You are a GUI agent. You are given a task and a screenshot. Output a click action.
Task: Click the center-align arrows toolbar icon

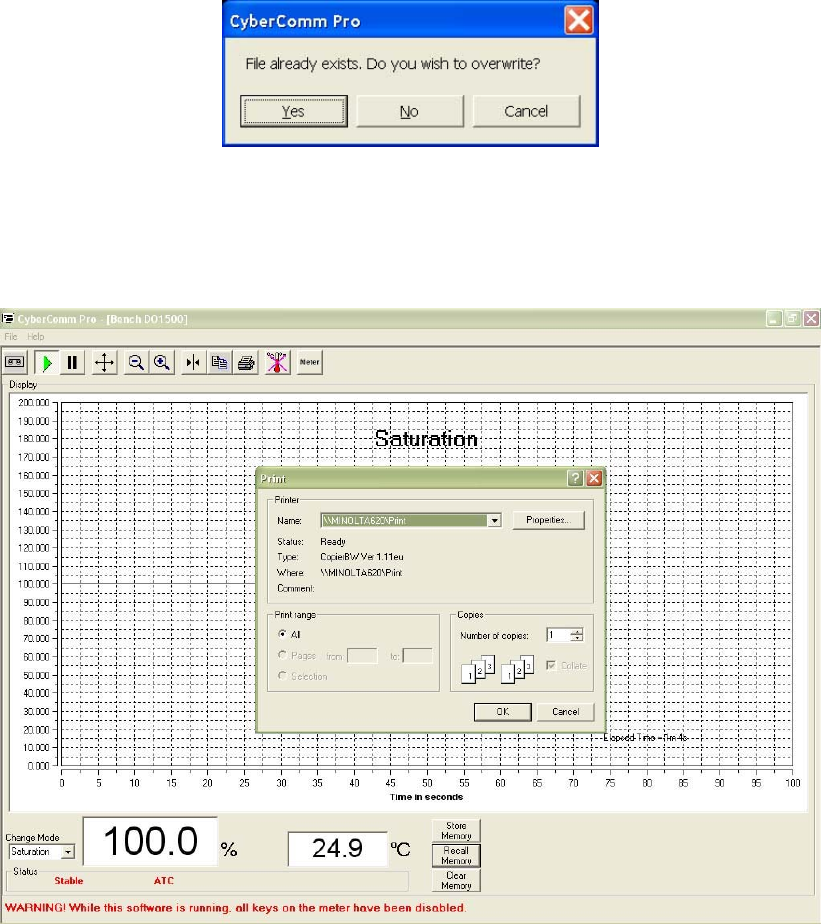(193, 362)
